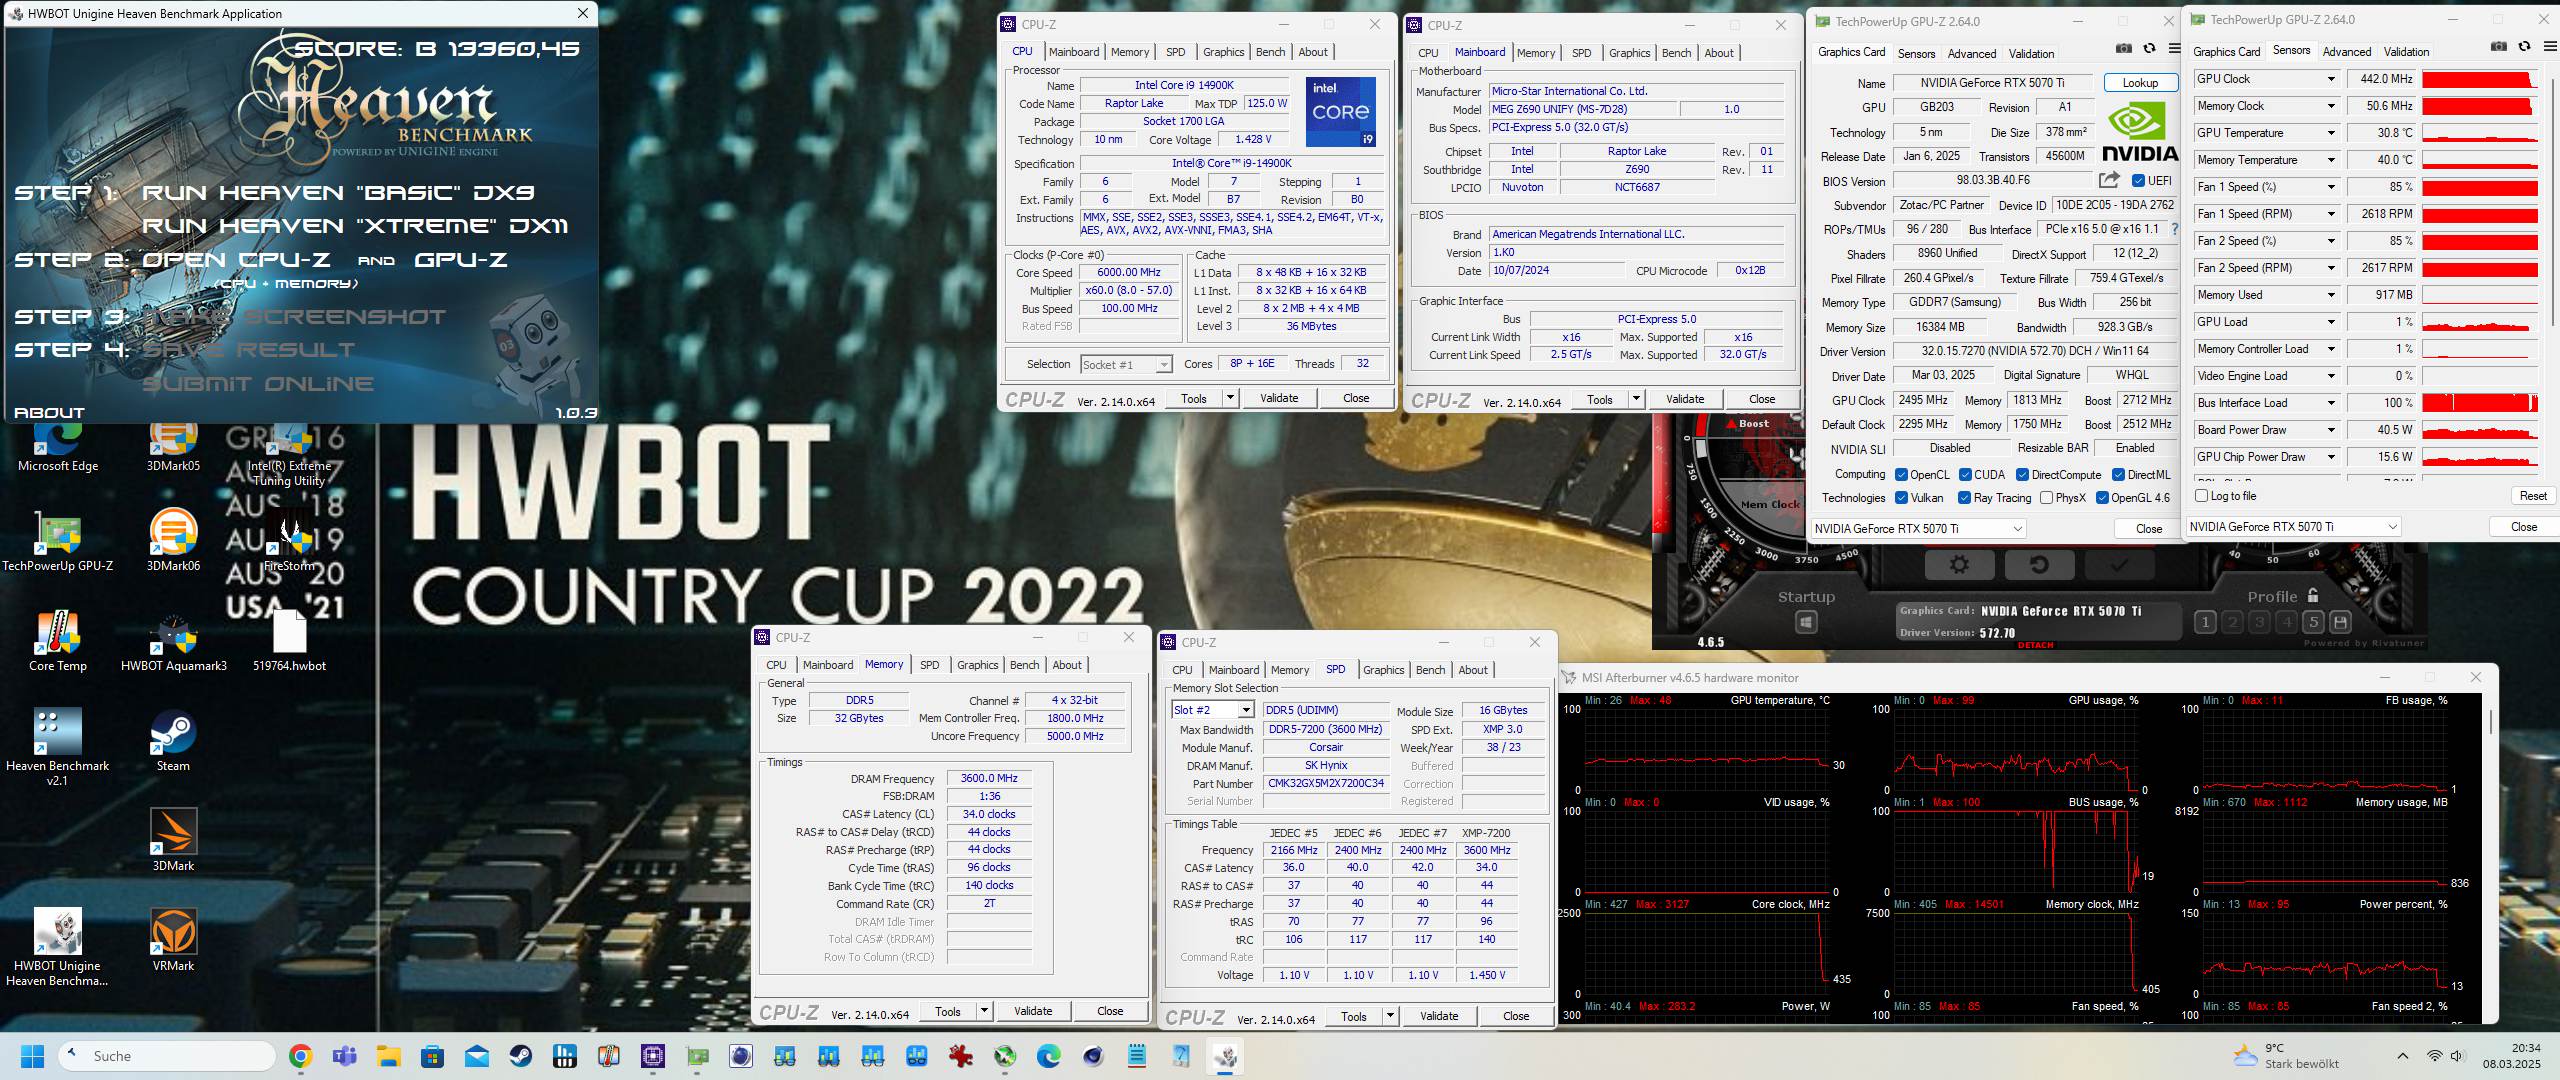Open Steam from the taskbar
Viewport: 2560px width, 1080px height.
tap(520, 1056)
